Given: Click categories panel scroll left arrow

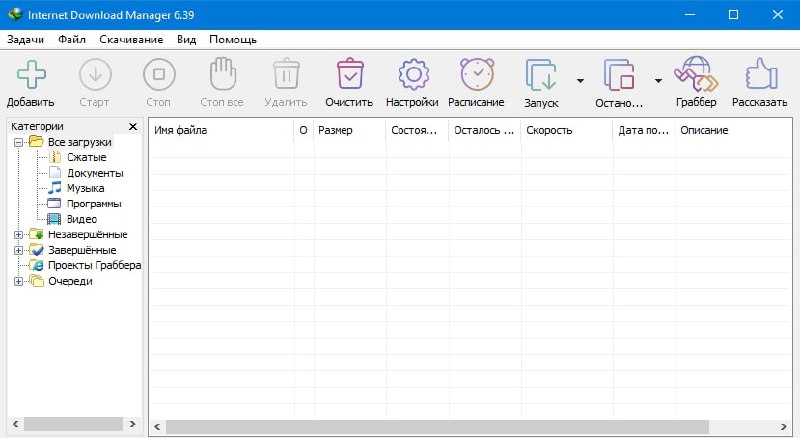Looking at the screenshot, I should coord(16,424).
